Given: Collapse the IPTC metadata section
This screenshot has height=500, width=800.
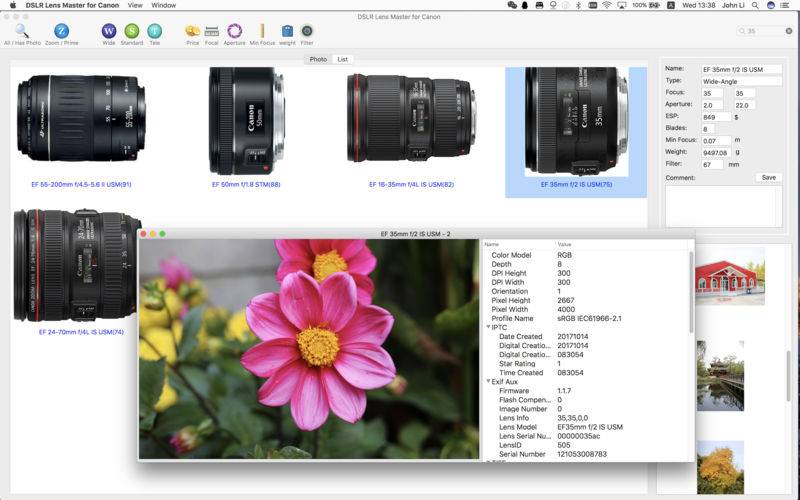Looking at the screenshot, I should 488,327.
